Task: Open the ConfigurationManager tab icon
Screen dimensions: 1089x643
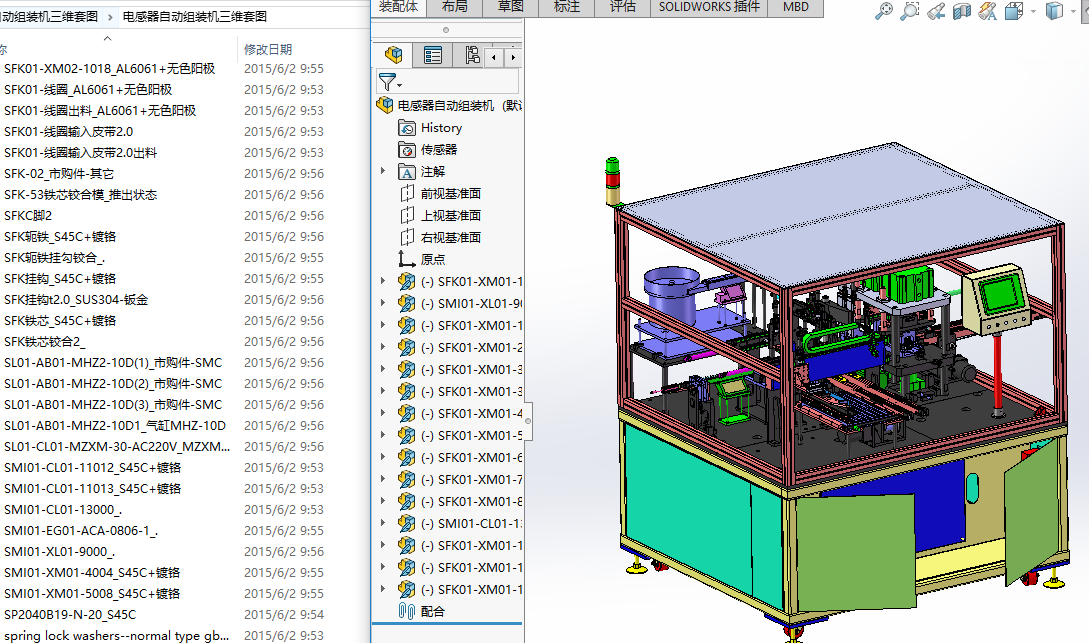Action: pyautogui.click(x=472, y=56)
